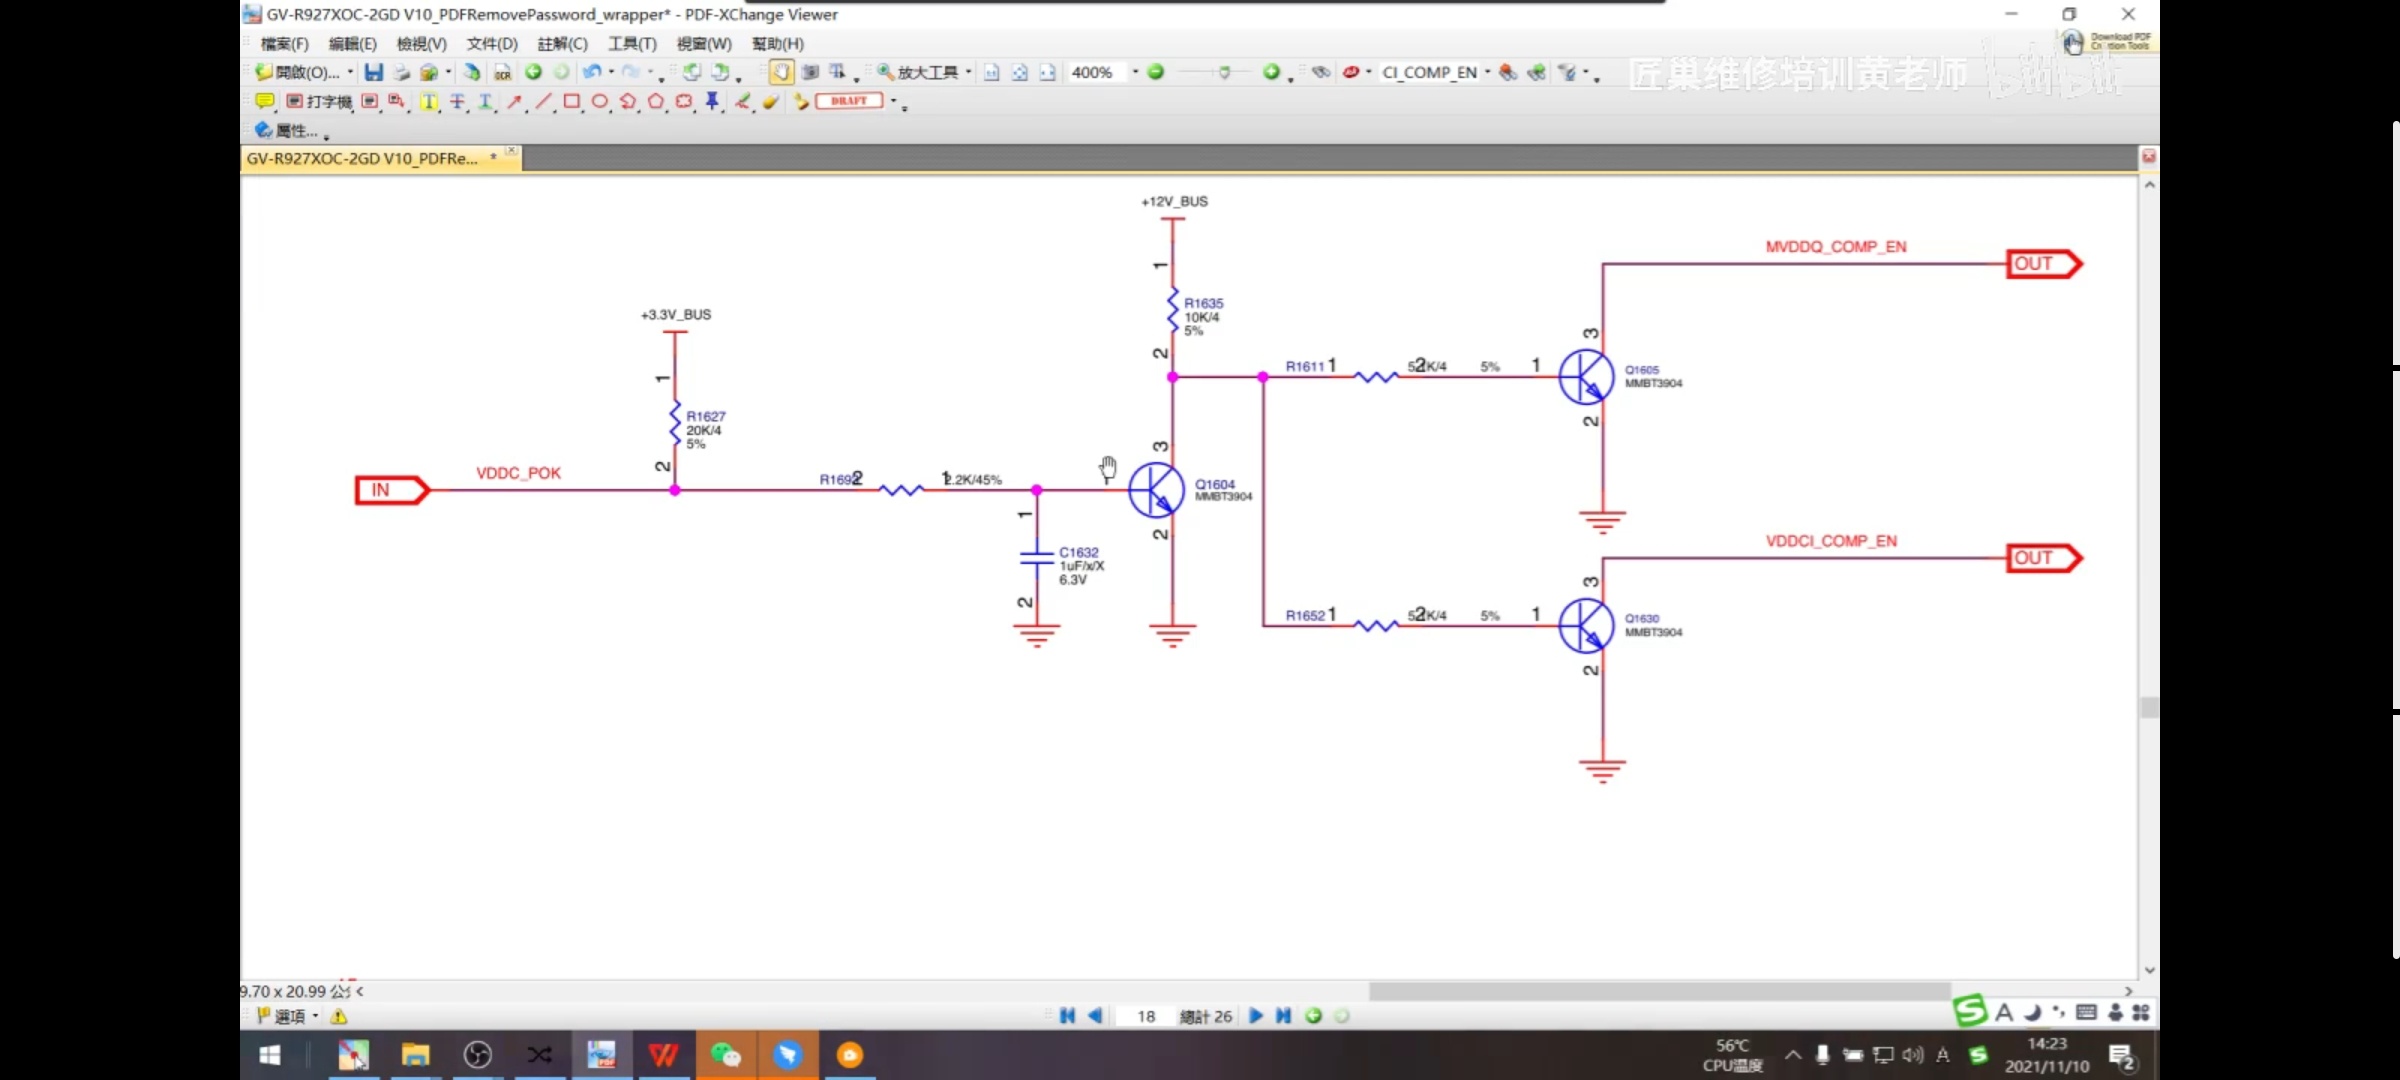This screenshot has width=2400, height=1080.
Task: Jump to the first page
Action: [x=1067, y=1016]
